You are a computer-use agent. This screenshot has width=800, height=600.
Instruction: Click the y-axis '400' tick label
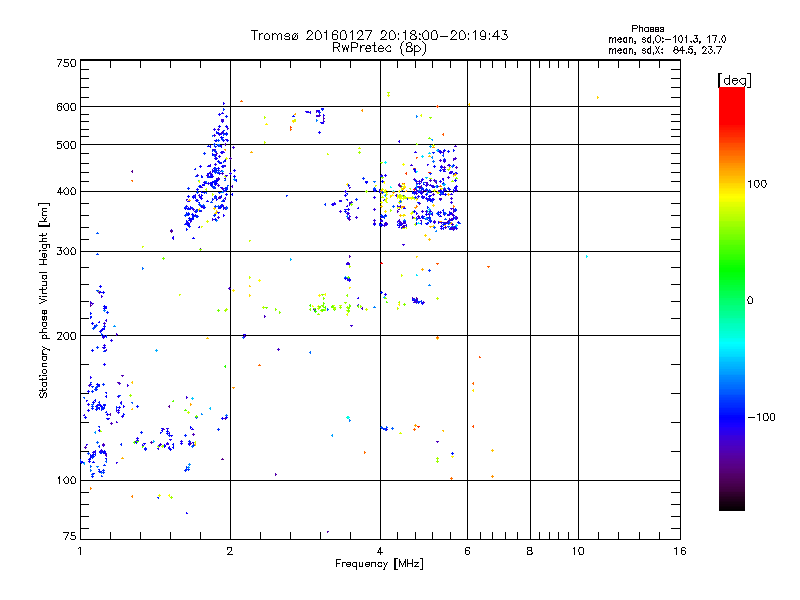pyautogui.click(x=66, y=191)
